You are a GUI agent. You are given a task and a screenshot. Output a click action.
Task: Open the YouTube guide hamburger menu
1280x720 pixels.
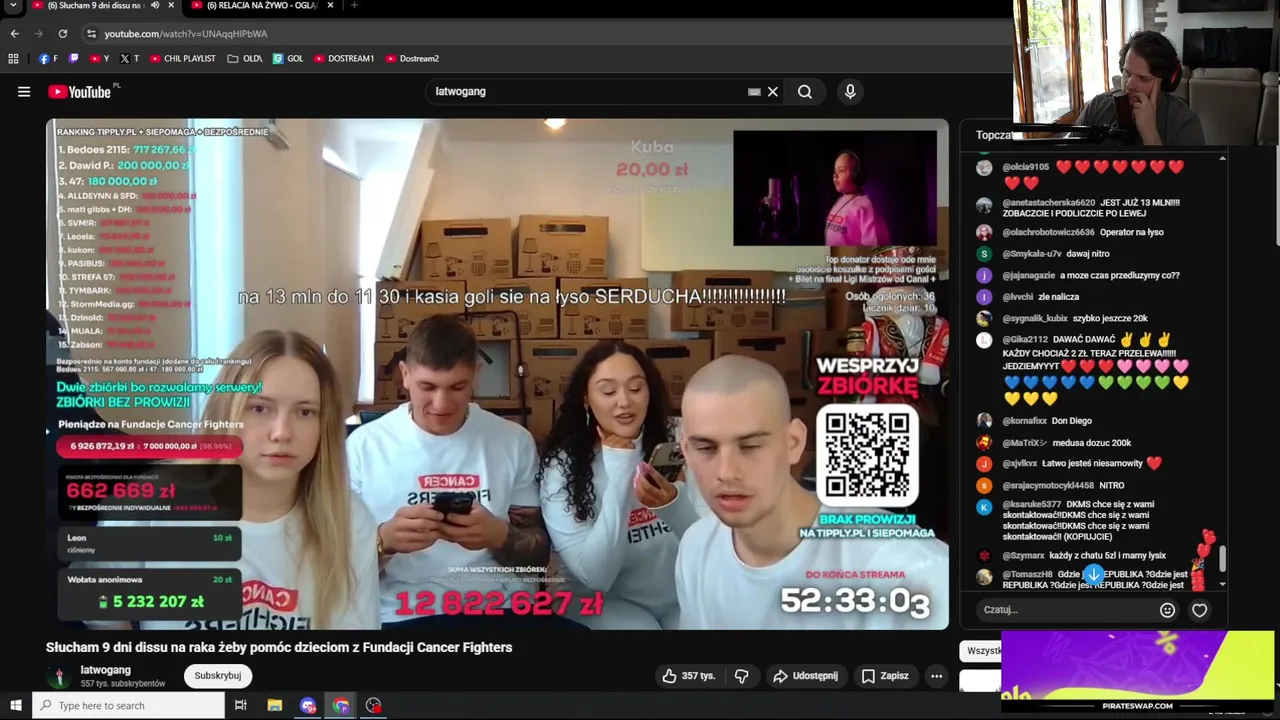point(24,92)
